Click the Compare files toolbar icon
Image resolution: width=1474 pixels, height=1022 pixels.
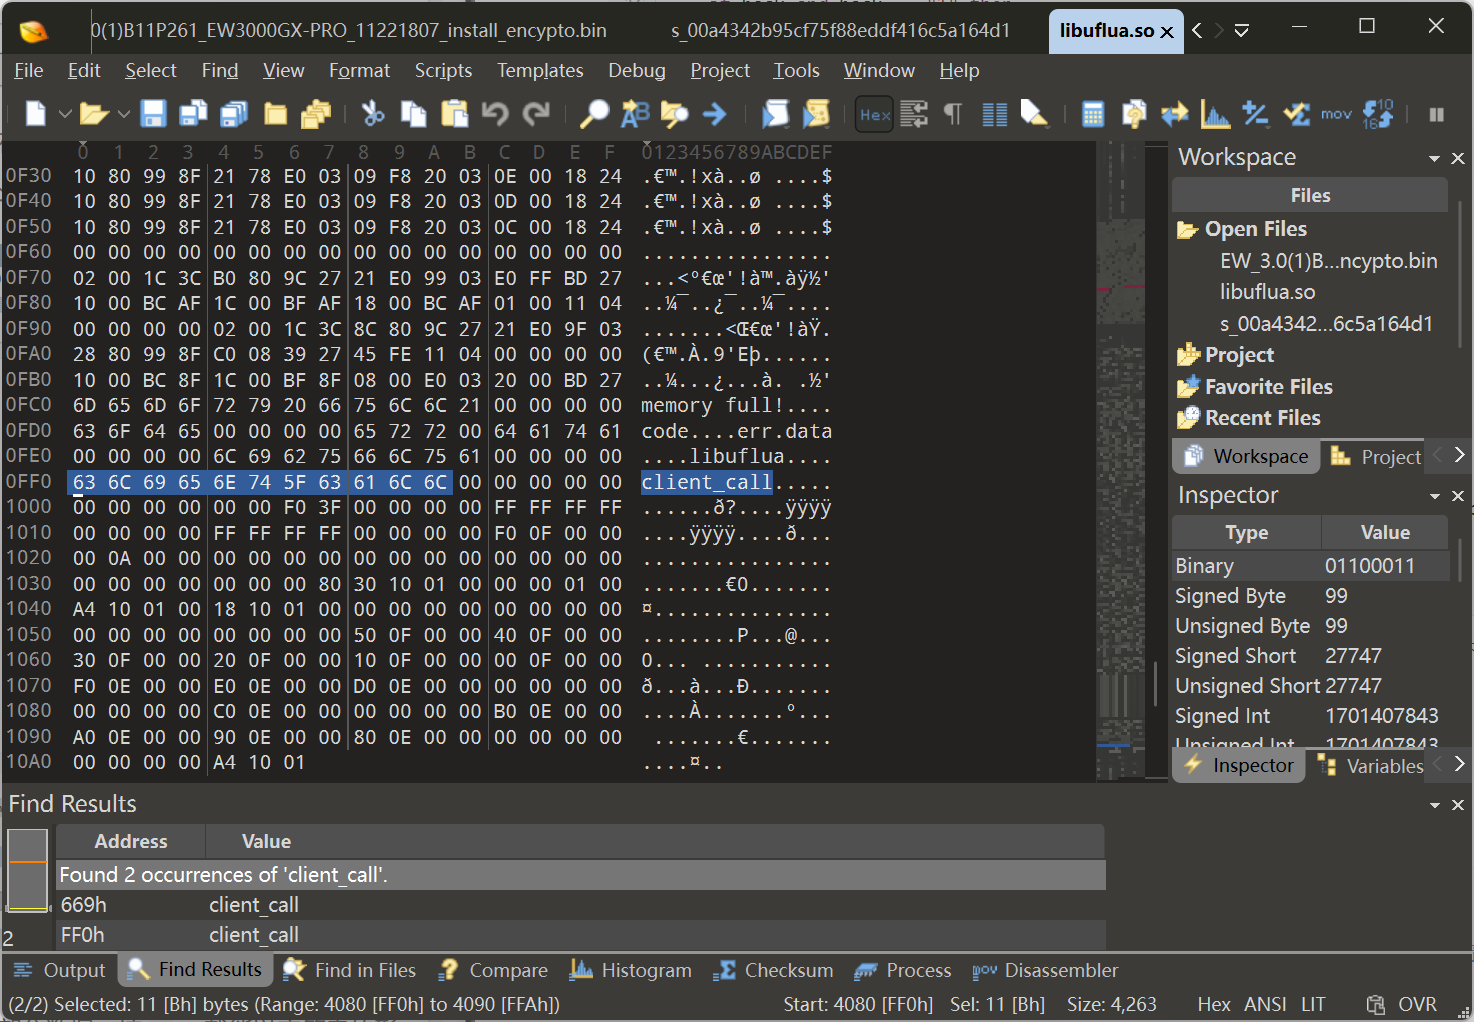click(1174, 114)
